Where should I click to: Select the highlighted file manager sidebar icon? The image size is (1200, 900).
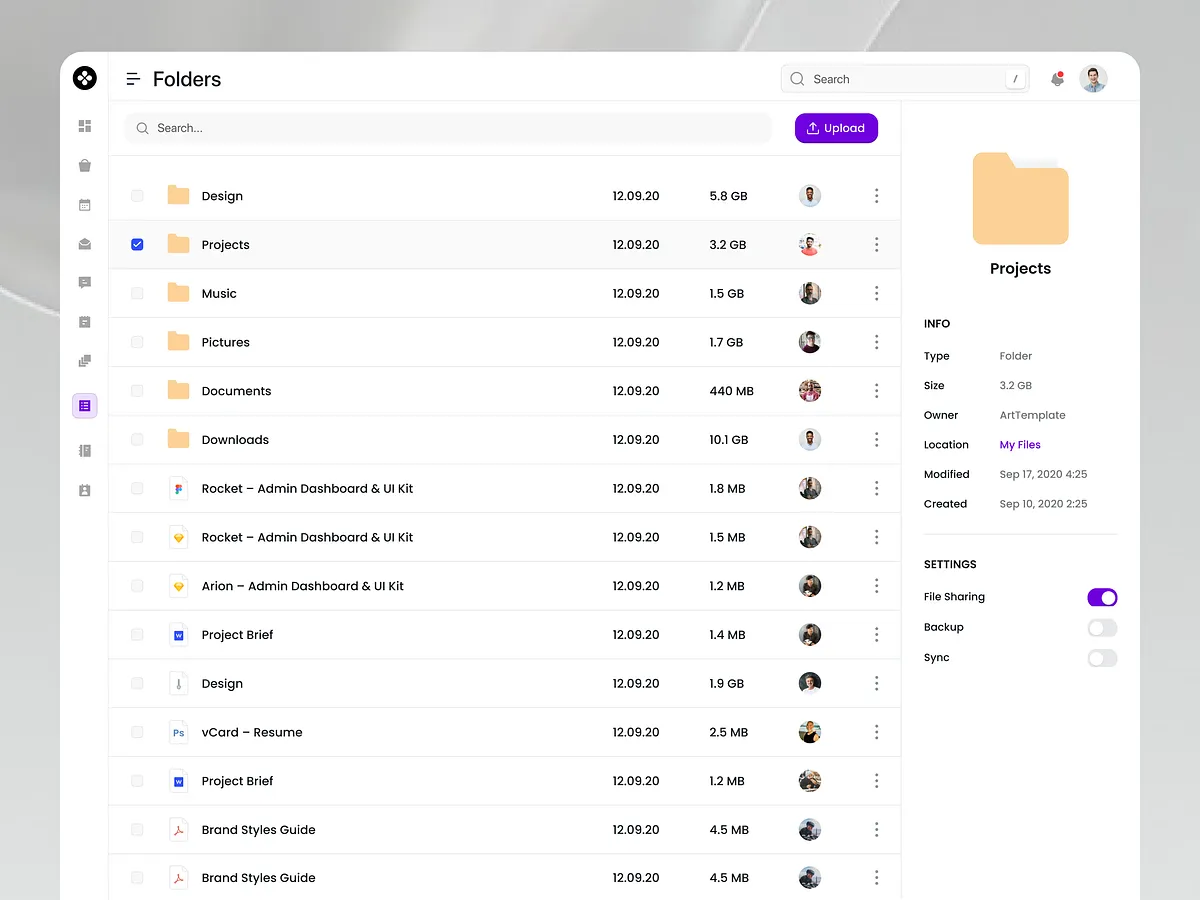click(84, 405)
